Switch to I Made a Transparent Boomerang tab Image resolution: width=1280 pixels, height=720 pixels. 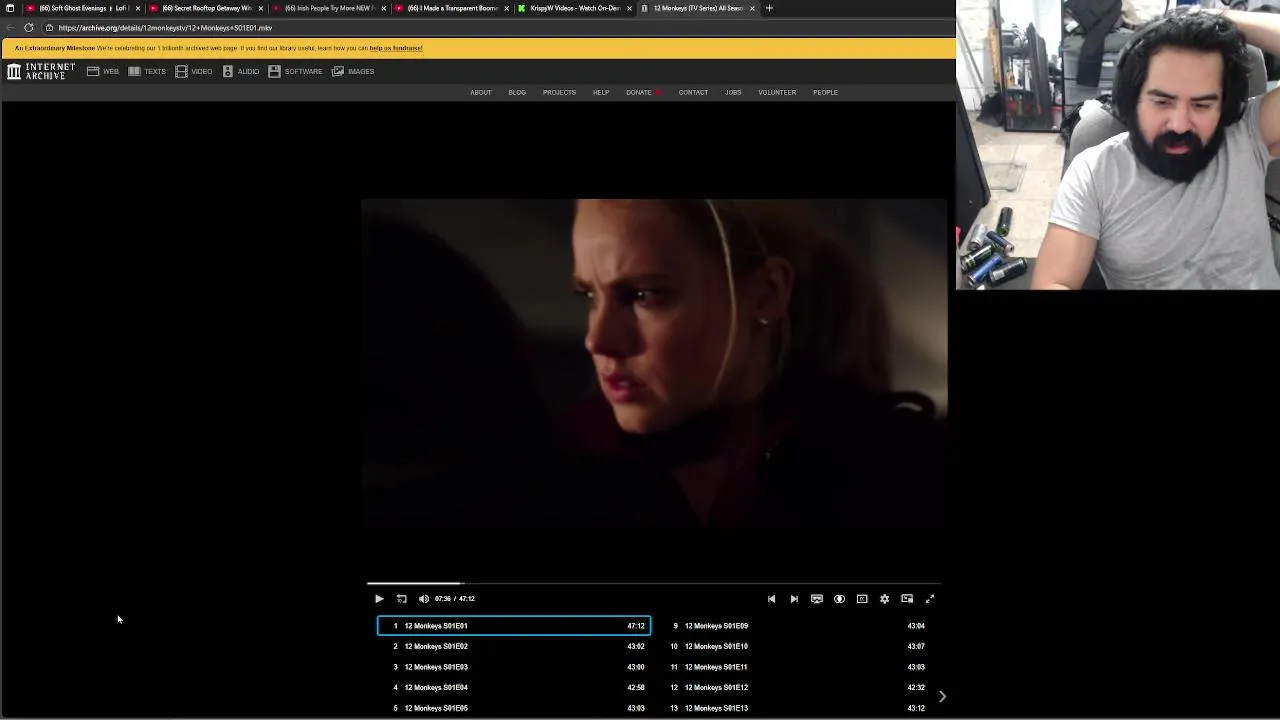tap(450, 8)
